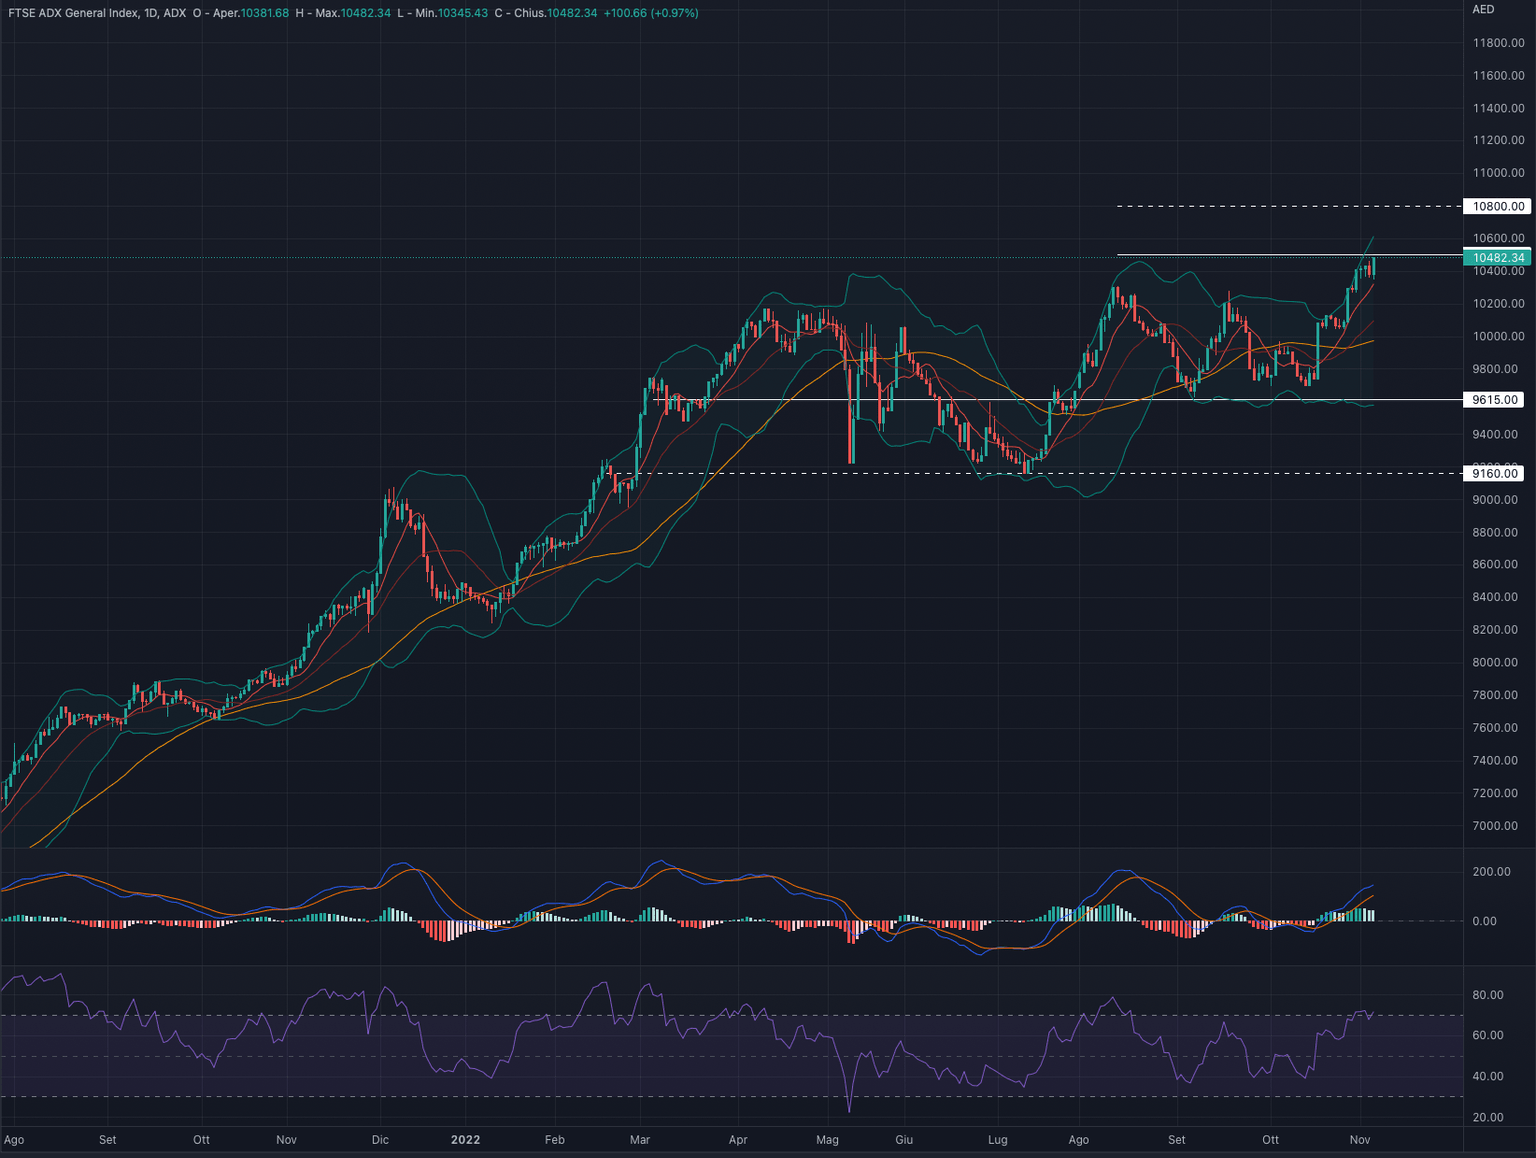Click the white horizontal resistance line
This screenshot has width=1536, height=1158.
click(x=1250, y=253)
